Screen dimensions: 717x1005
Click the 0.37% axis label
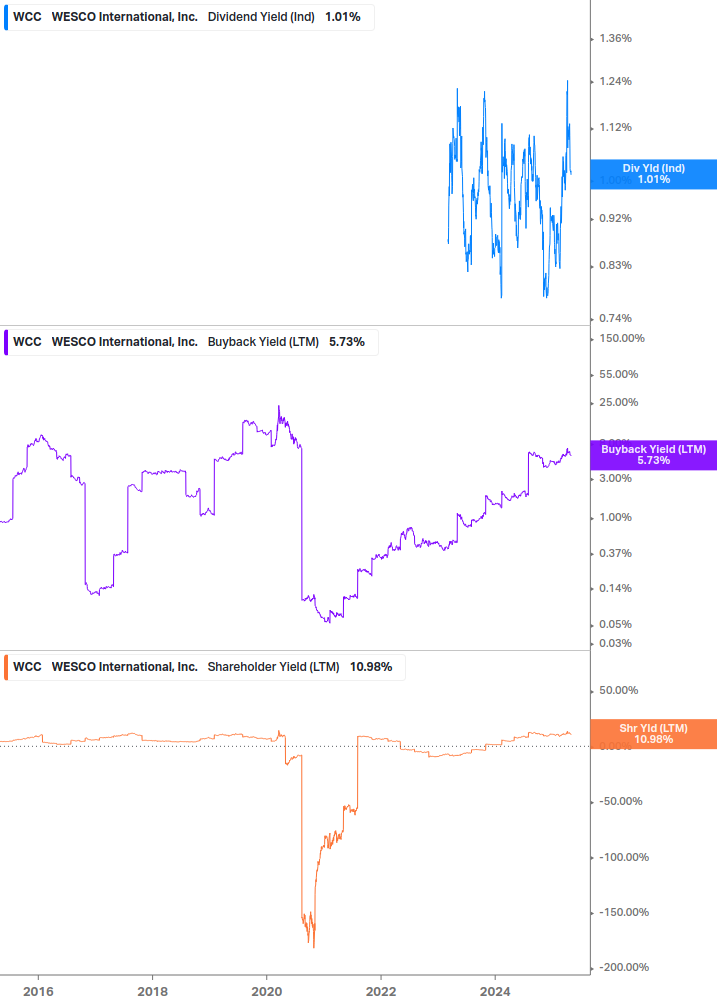tap(615, 553)
